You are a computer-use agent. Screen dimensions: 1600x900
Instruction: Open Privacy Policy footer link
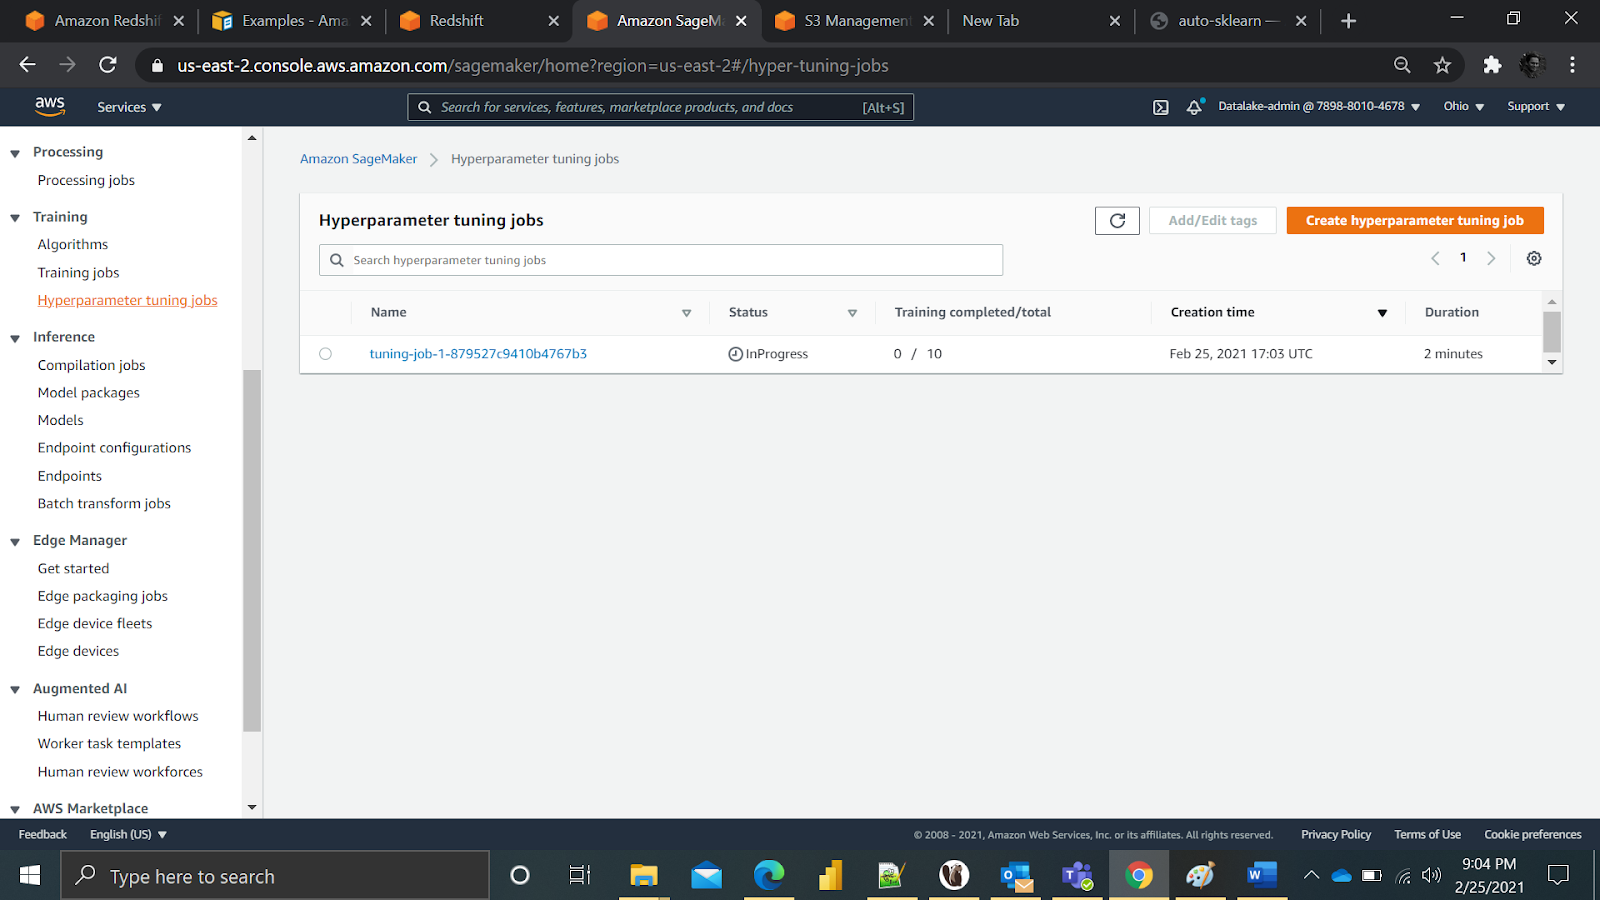click(x=1336, y=834)
